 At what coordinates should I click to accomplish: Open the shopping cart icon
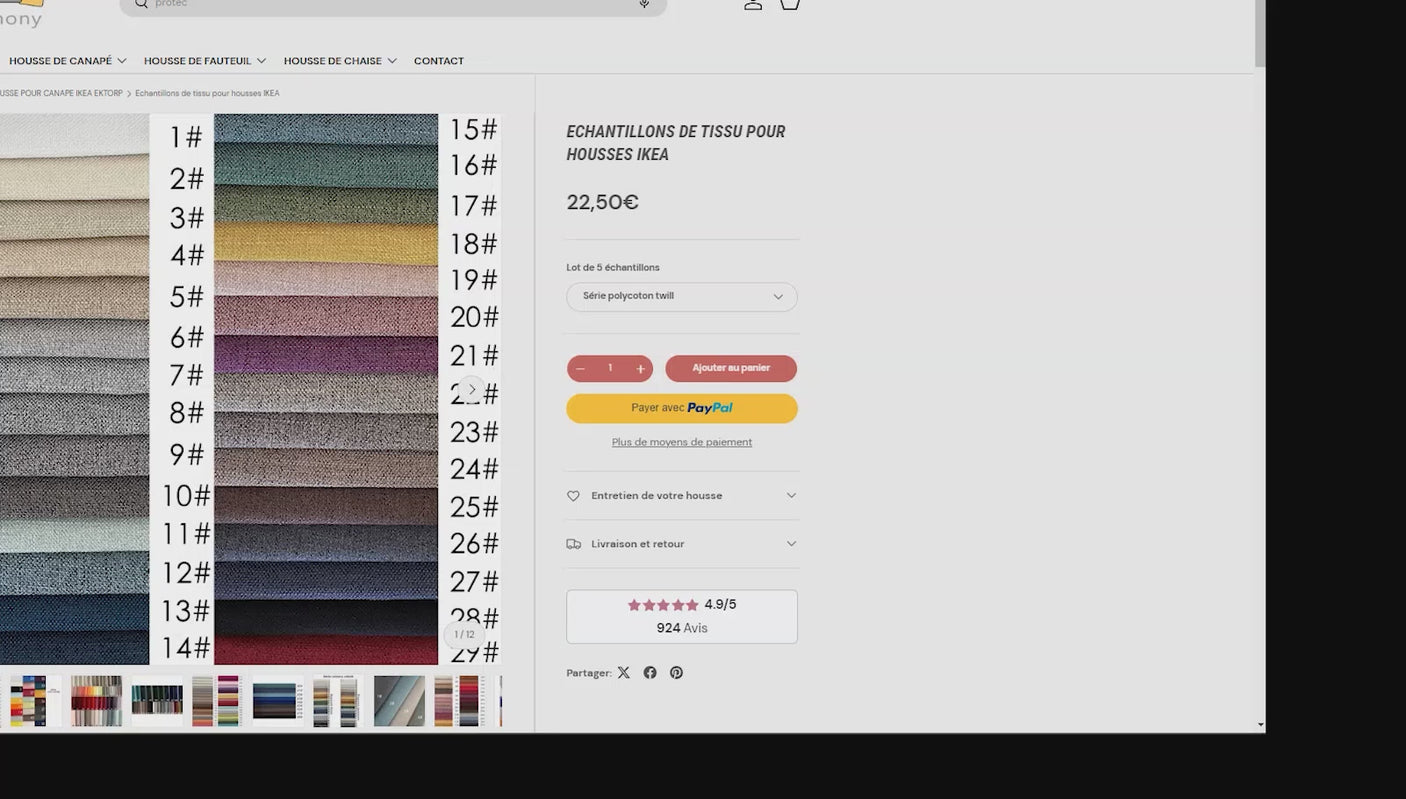point(790,4)
